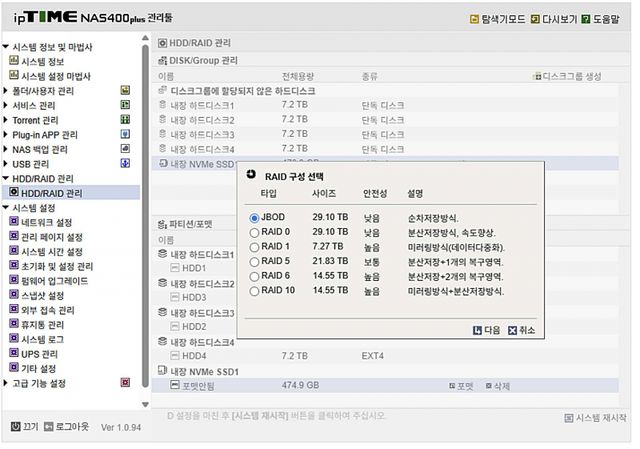Screen dimensions: 640x449
Task: Click the USB 관리 status icon
Action: [x=126, y=163]
